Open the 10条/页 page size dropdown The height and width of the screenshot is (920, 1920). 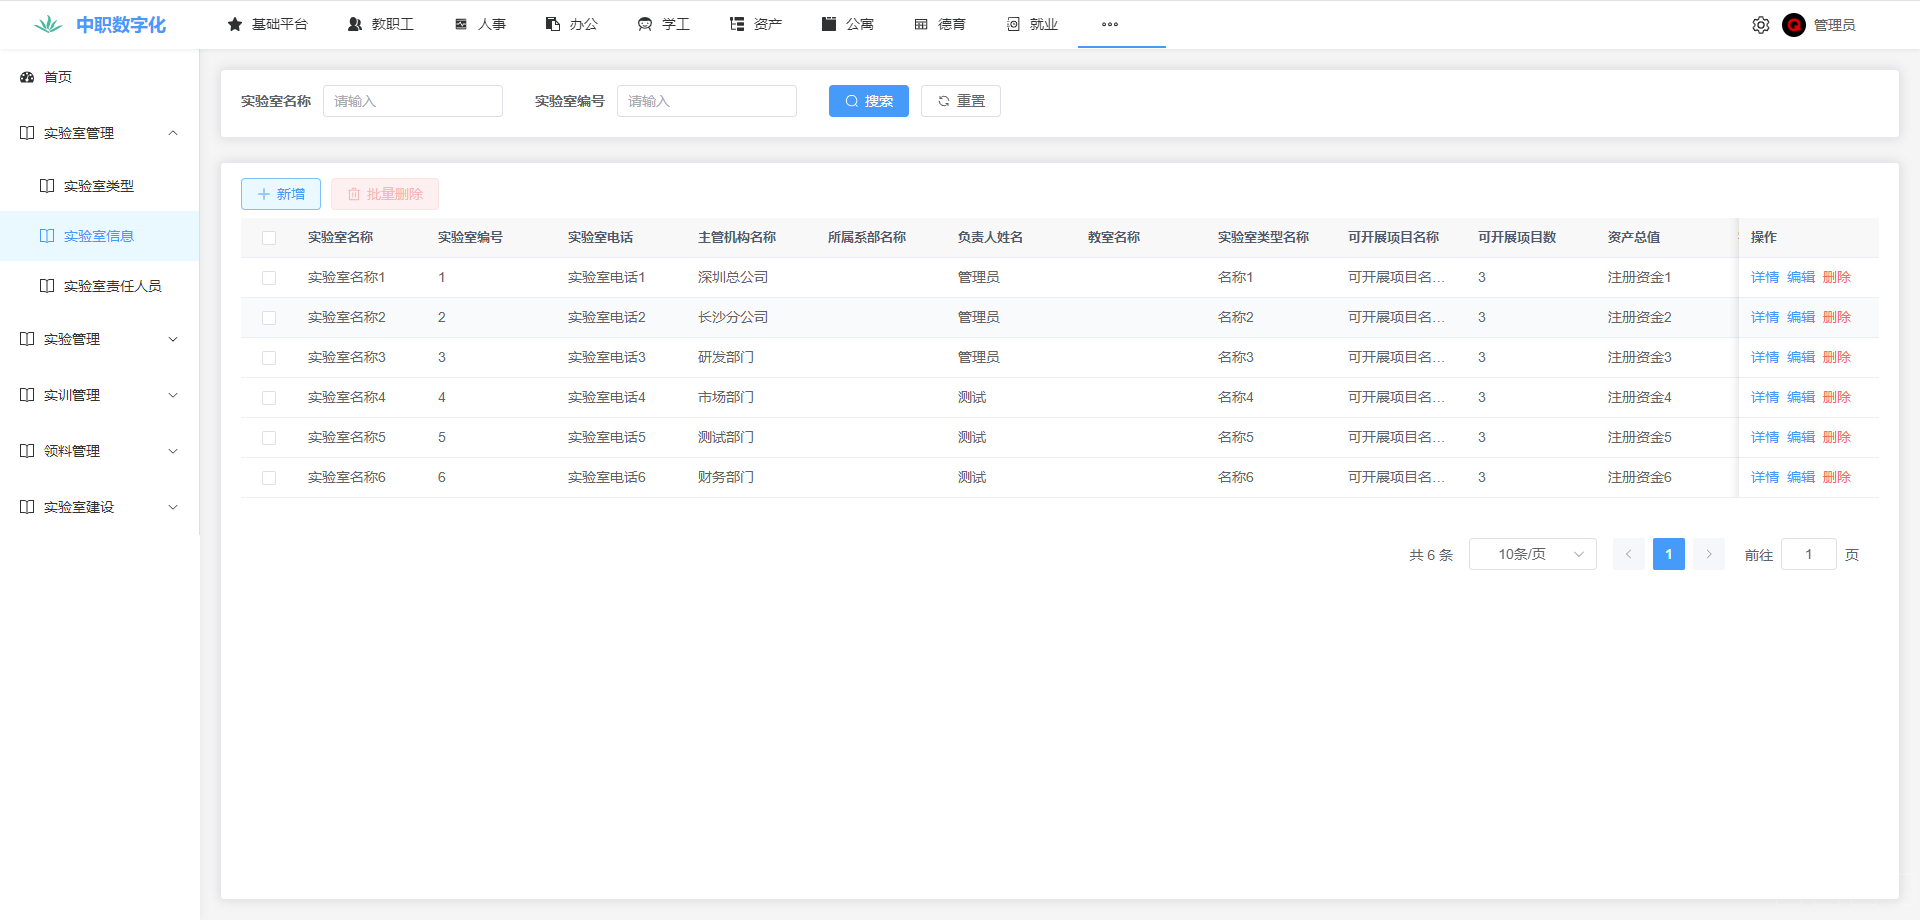1532,554
